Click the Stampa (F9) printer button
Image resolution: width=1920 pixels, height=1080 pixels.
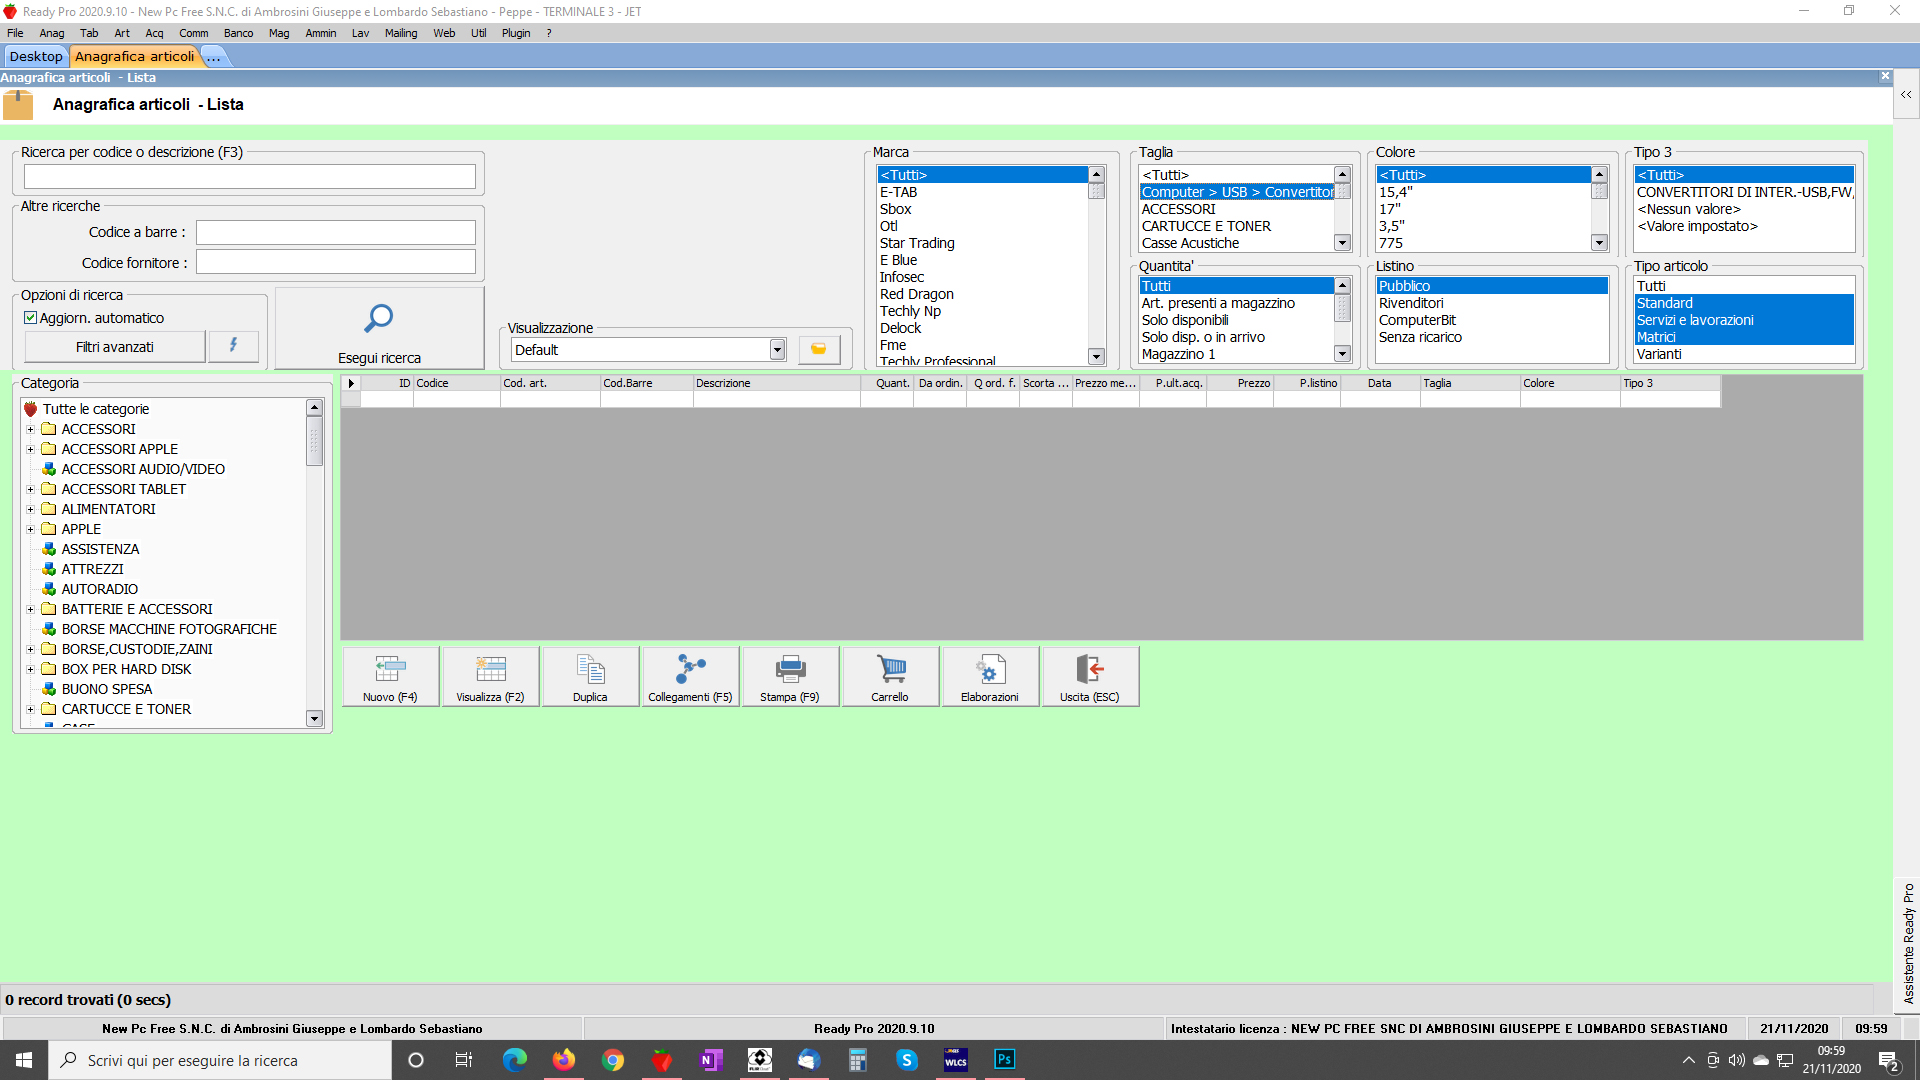790,677
